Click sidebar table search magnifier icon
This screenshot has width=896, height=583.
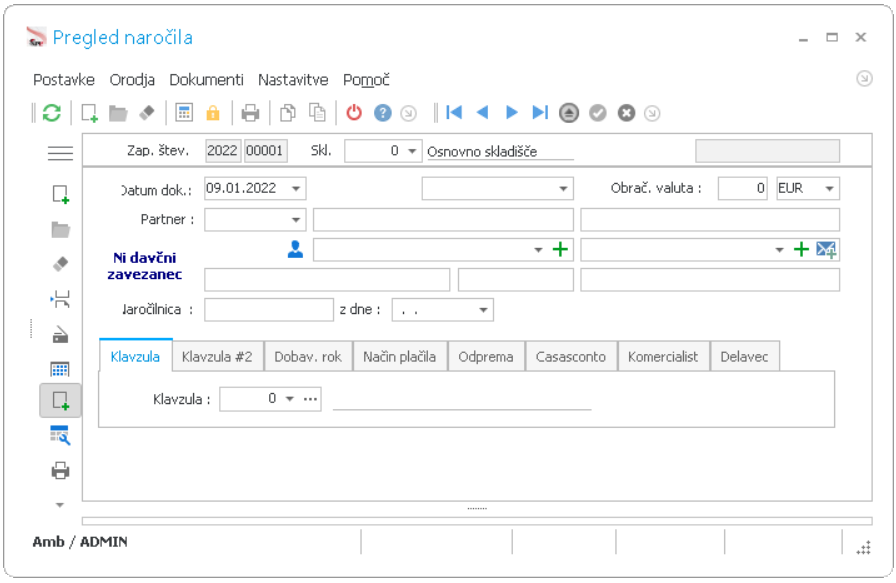point(61,436)
